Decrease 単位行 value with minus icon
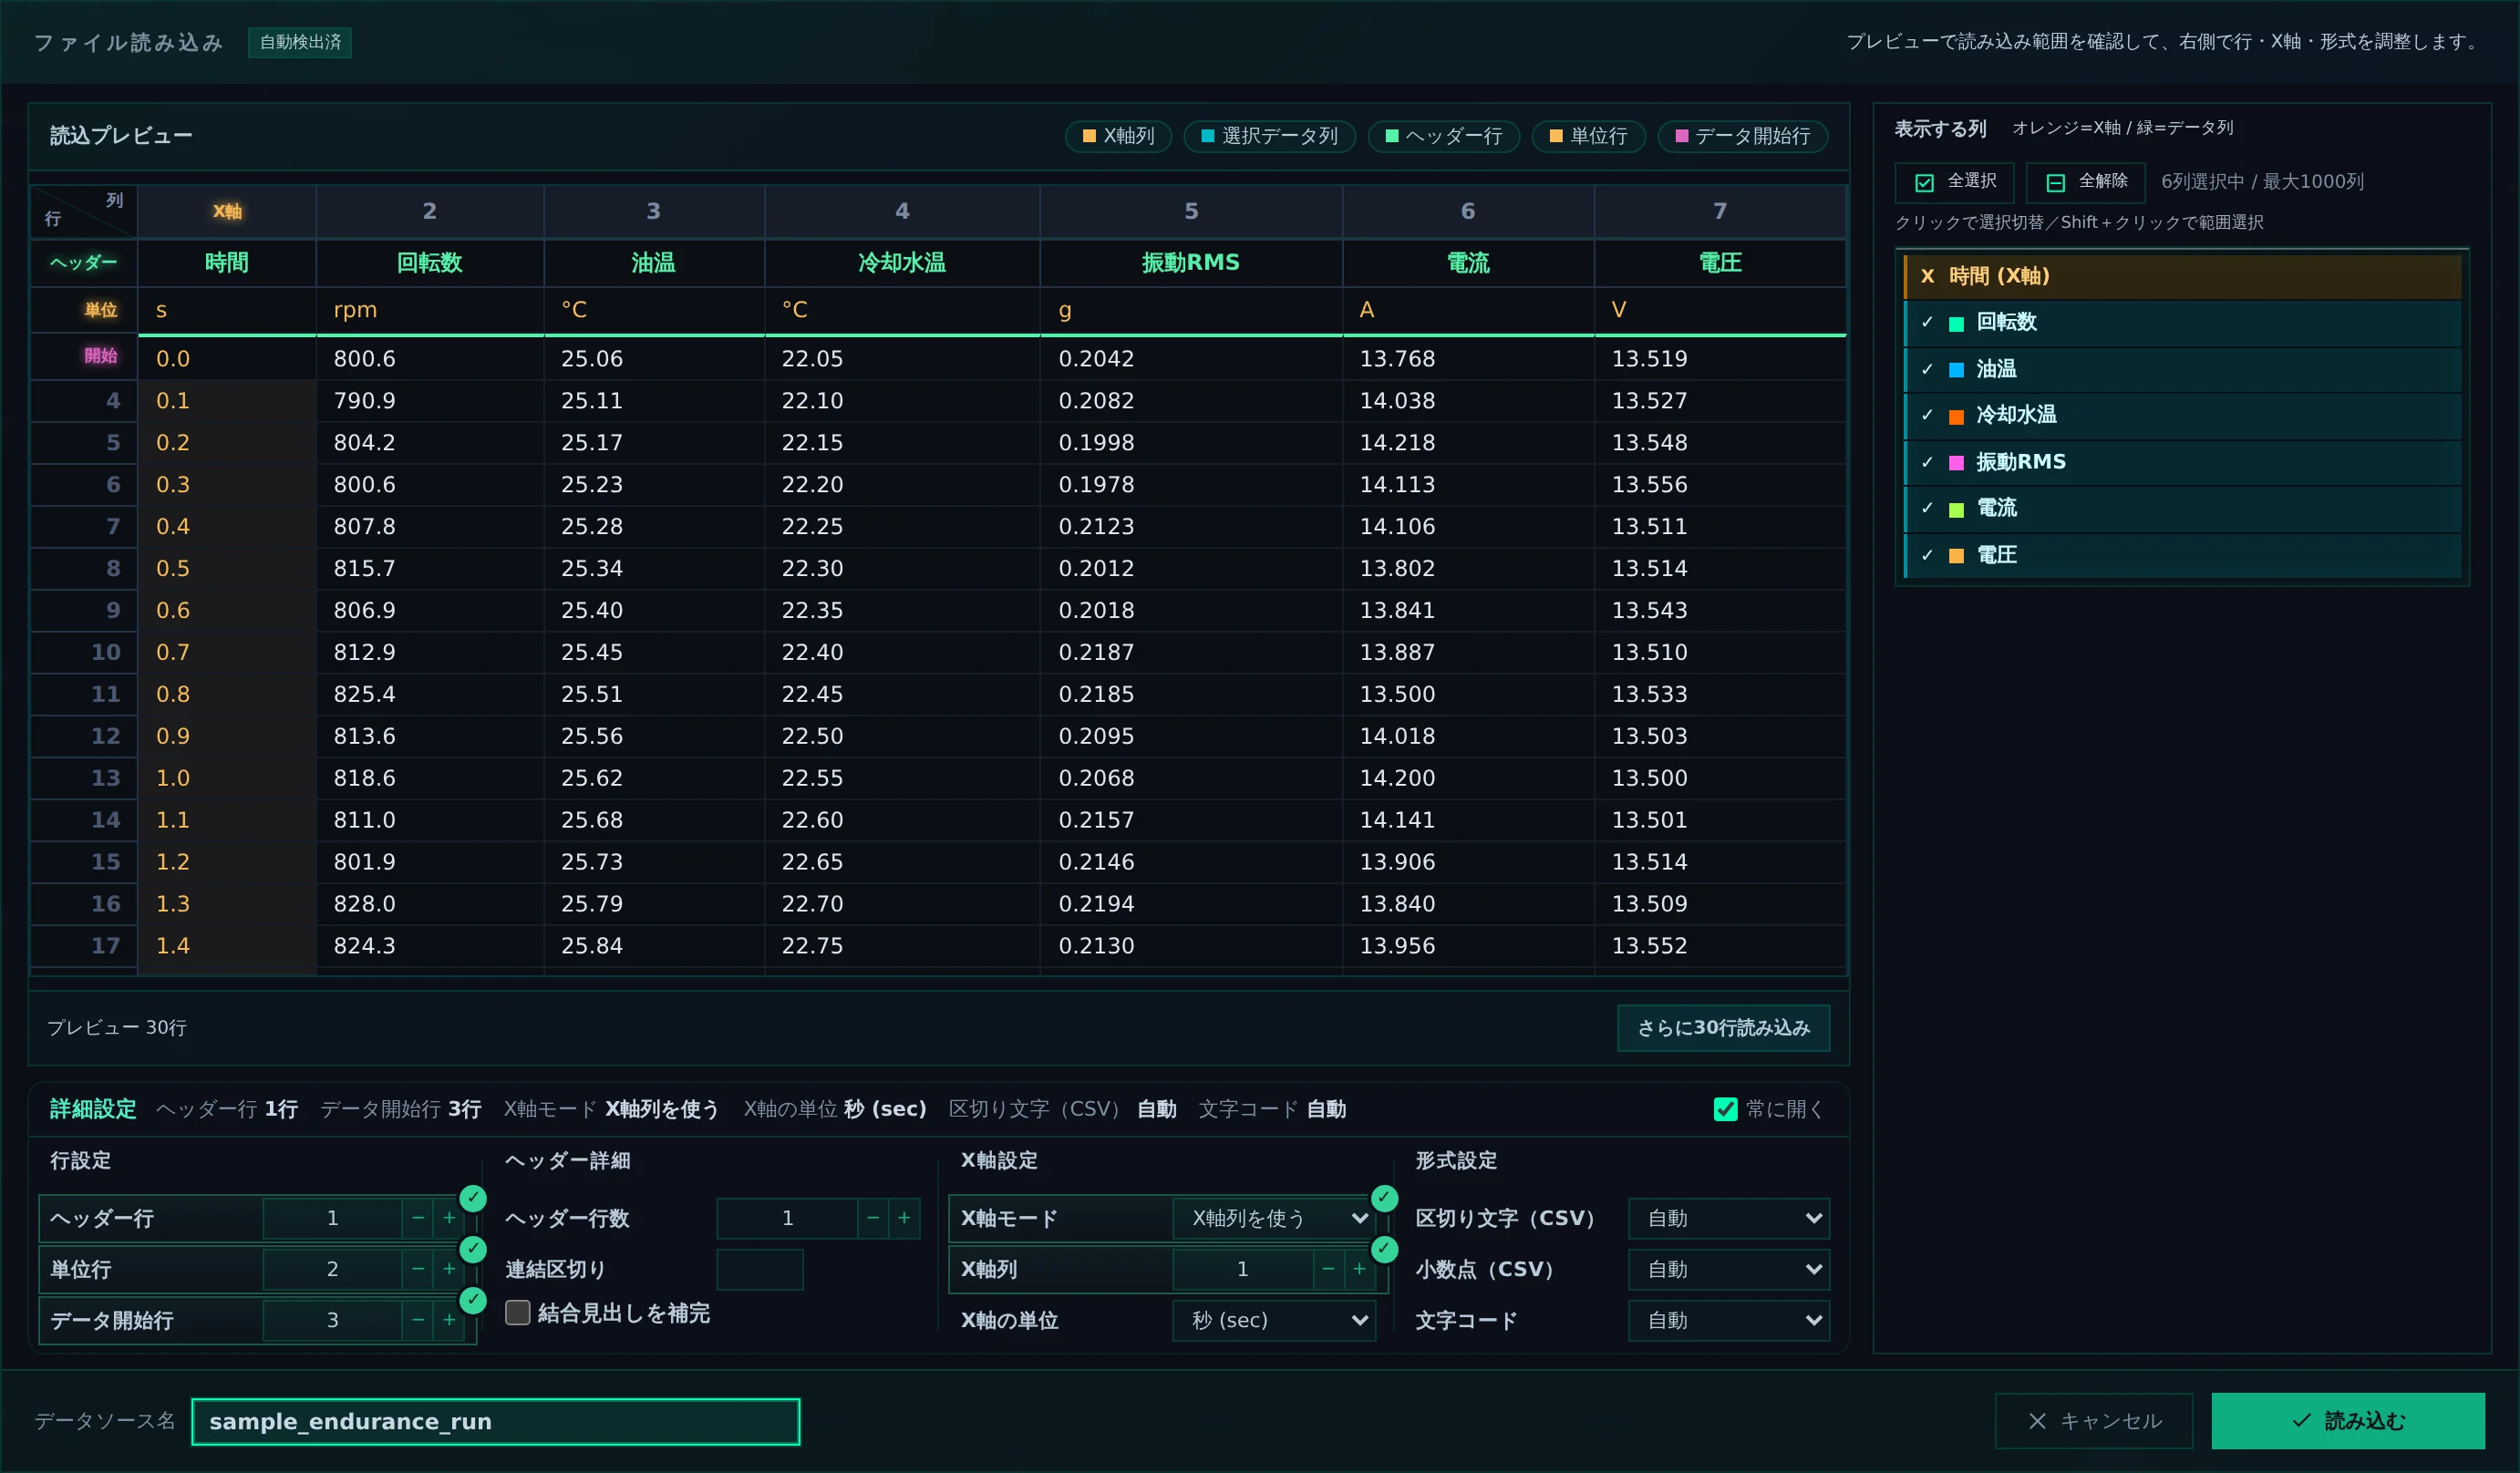The width and height of the screenshot is (2520, 1473). (x=418, y=1269)
